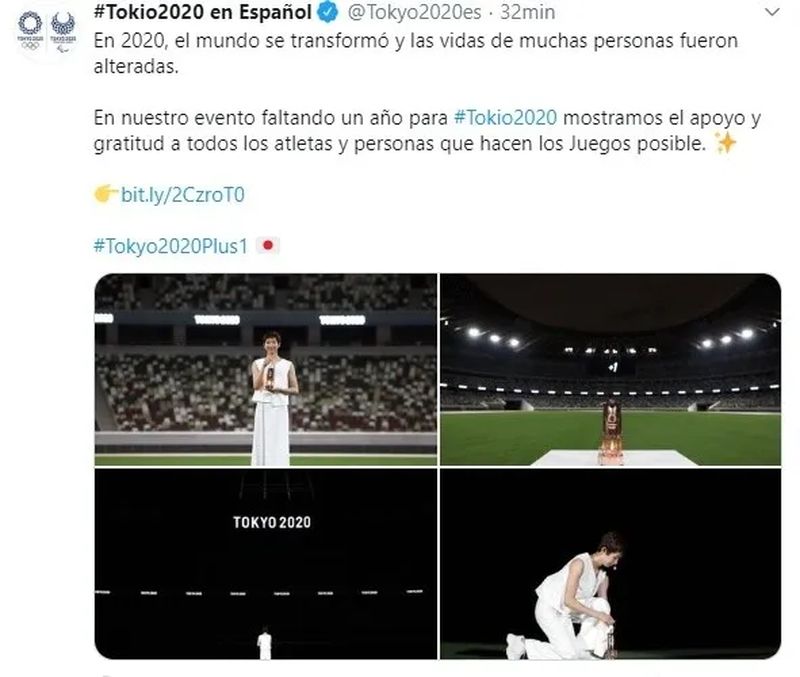Viewport: 800px width, 677px height.
Task: Open the 32min timestamp
Action: 528,13
